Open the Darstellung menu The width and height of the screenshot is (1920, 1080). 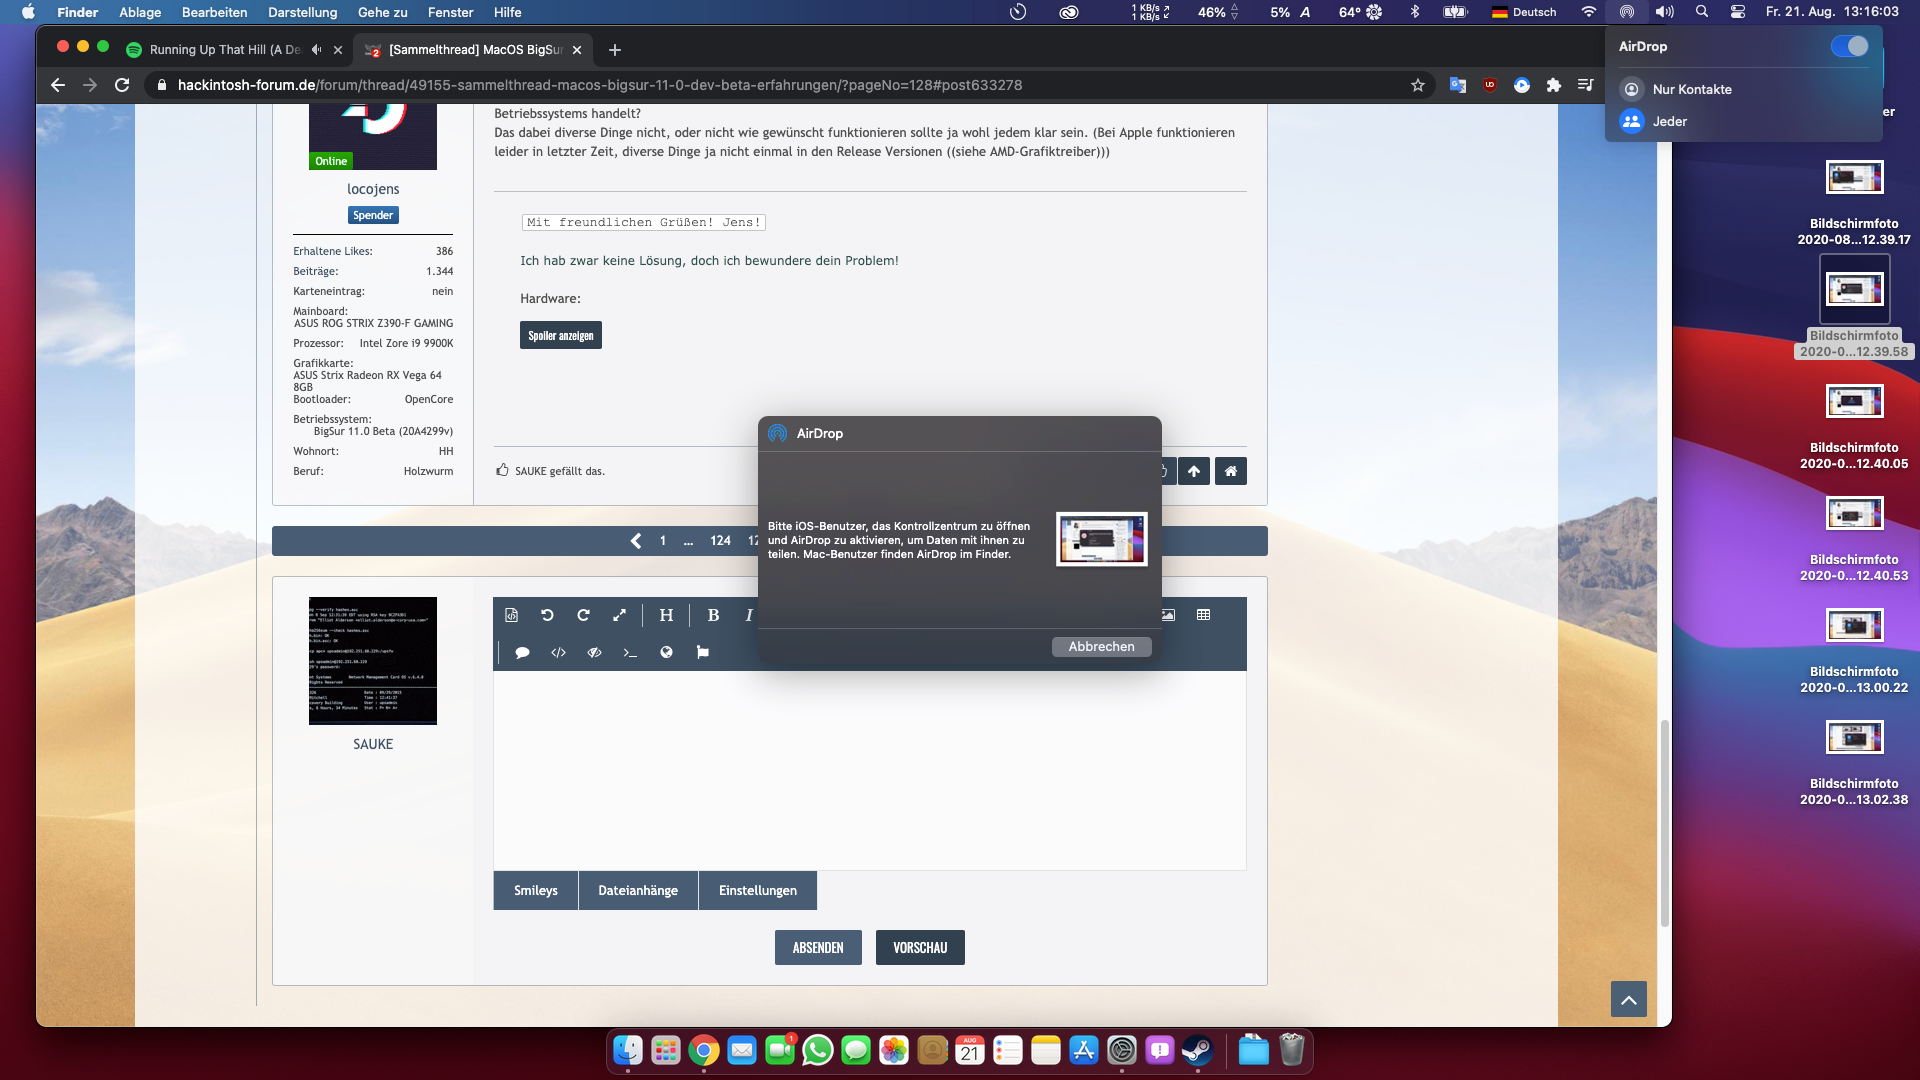pyautogui.click(x=302, y=12)
